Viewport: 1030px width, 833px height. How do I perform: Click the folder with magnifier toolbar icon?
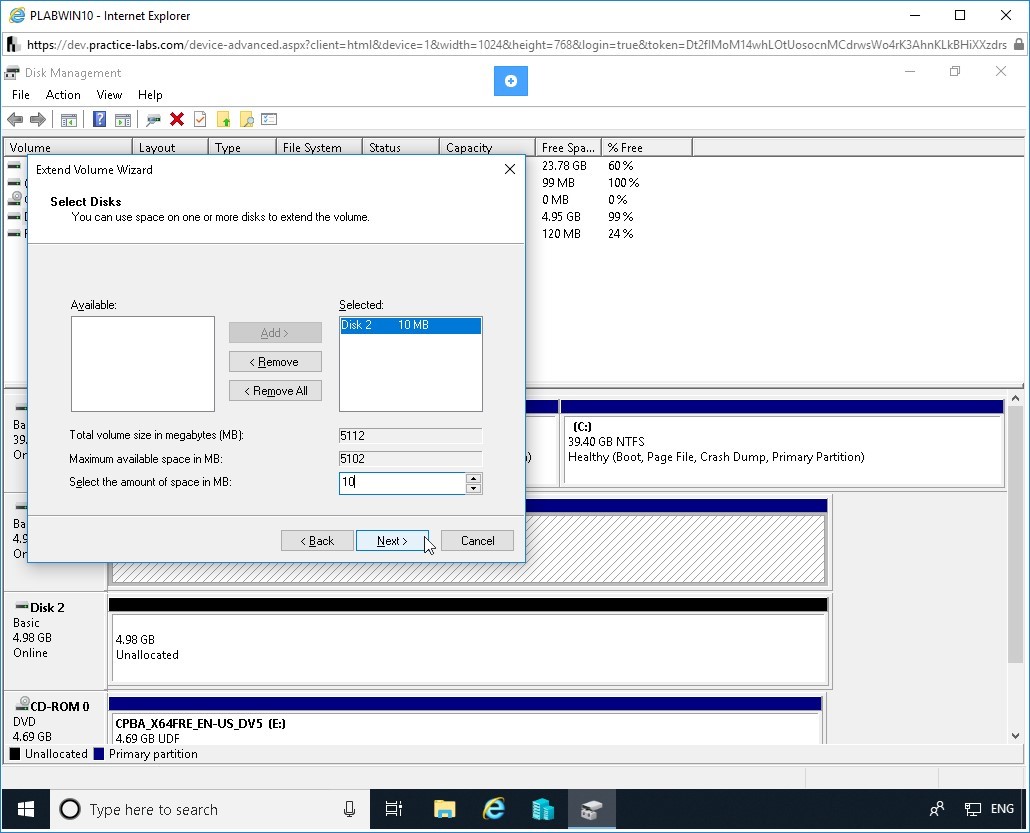247,120
